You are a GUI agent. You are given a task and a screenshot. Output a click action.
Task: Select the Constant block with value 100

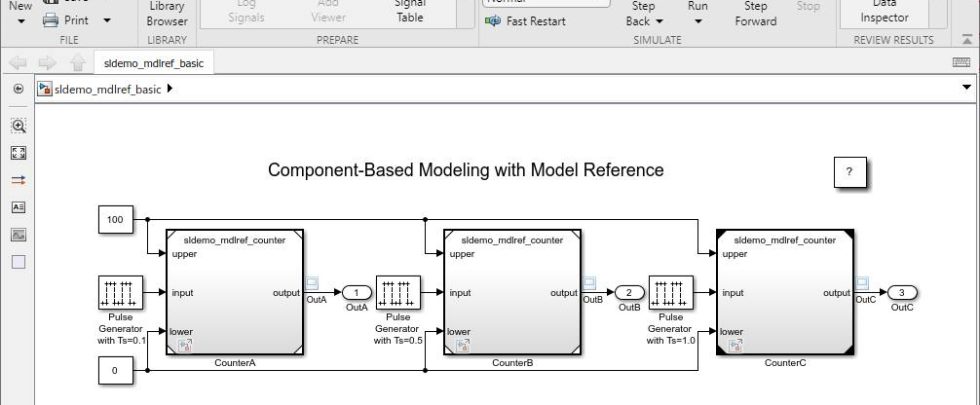click(x=116, y=219)
